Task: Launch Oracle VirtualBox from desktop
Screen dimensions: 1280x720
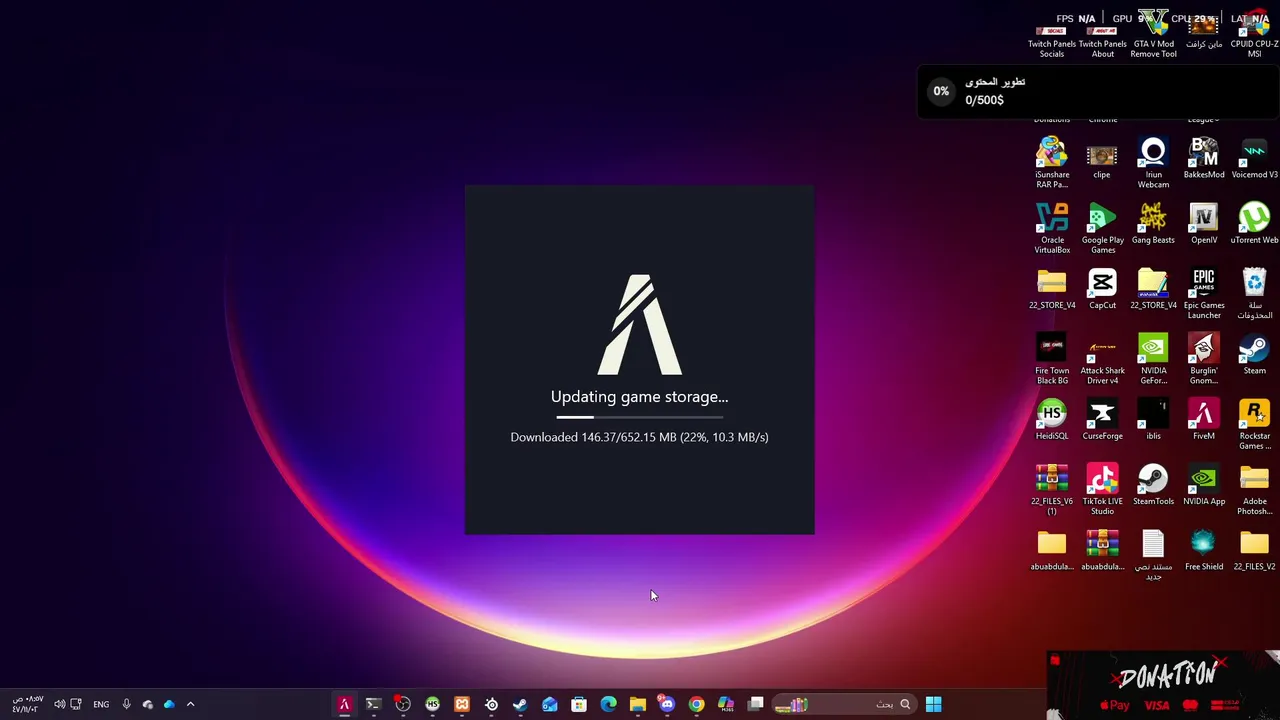Action: (x=1052, y=229)
